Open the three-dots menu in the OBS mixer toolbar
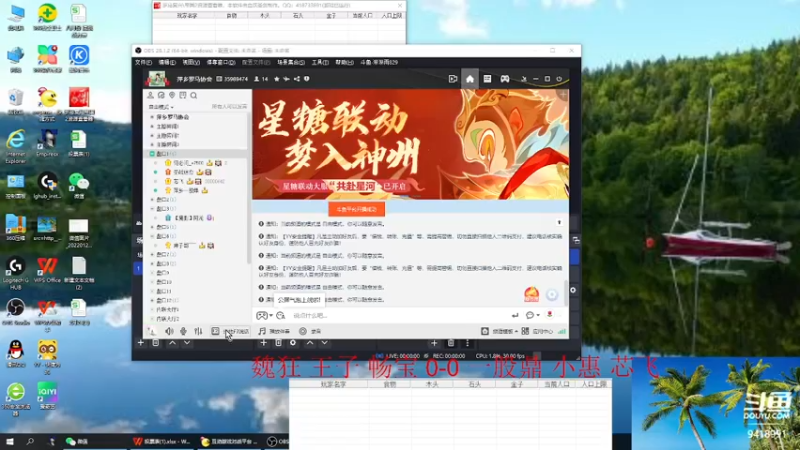The image size is (800, 450). point(467,343)
